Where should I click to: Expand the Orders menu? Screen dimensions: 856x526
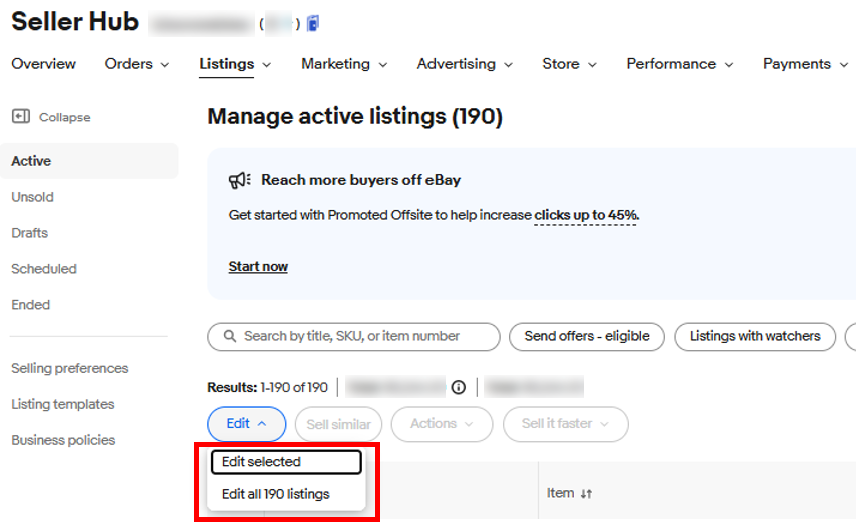[137, 64]
